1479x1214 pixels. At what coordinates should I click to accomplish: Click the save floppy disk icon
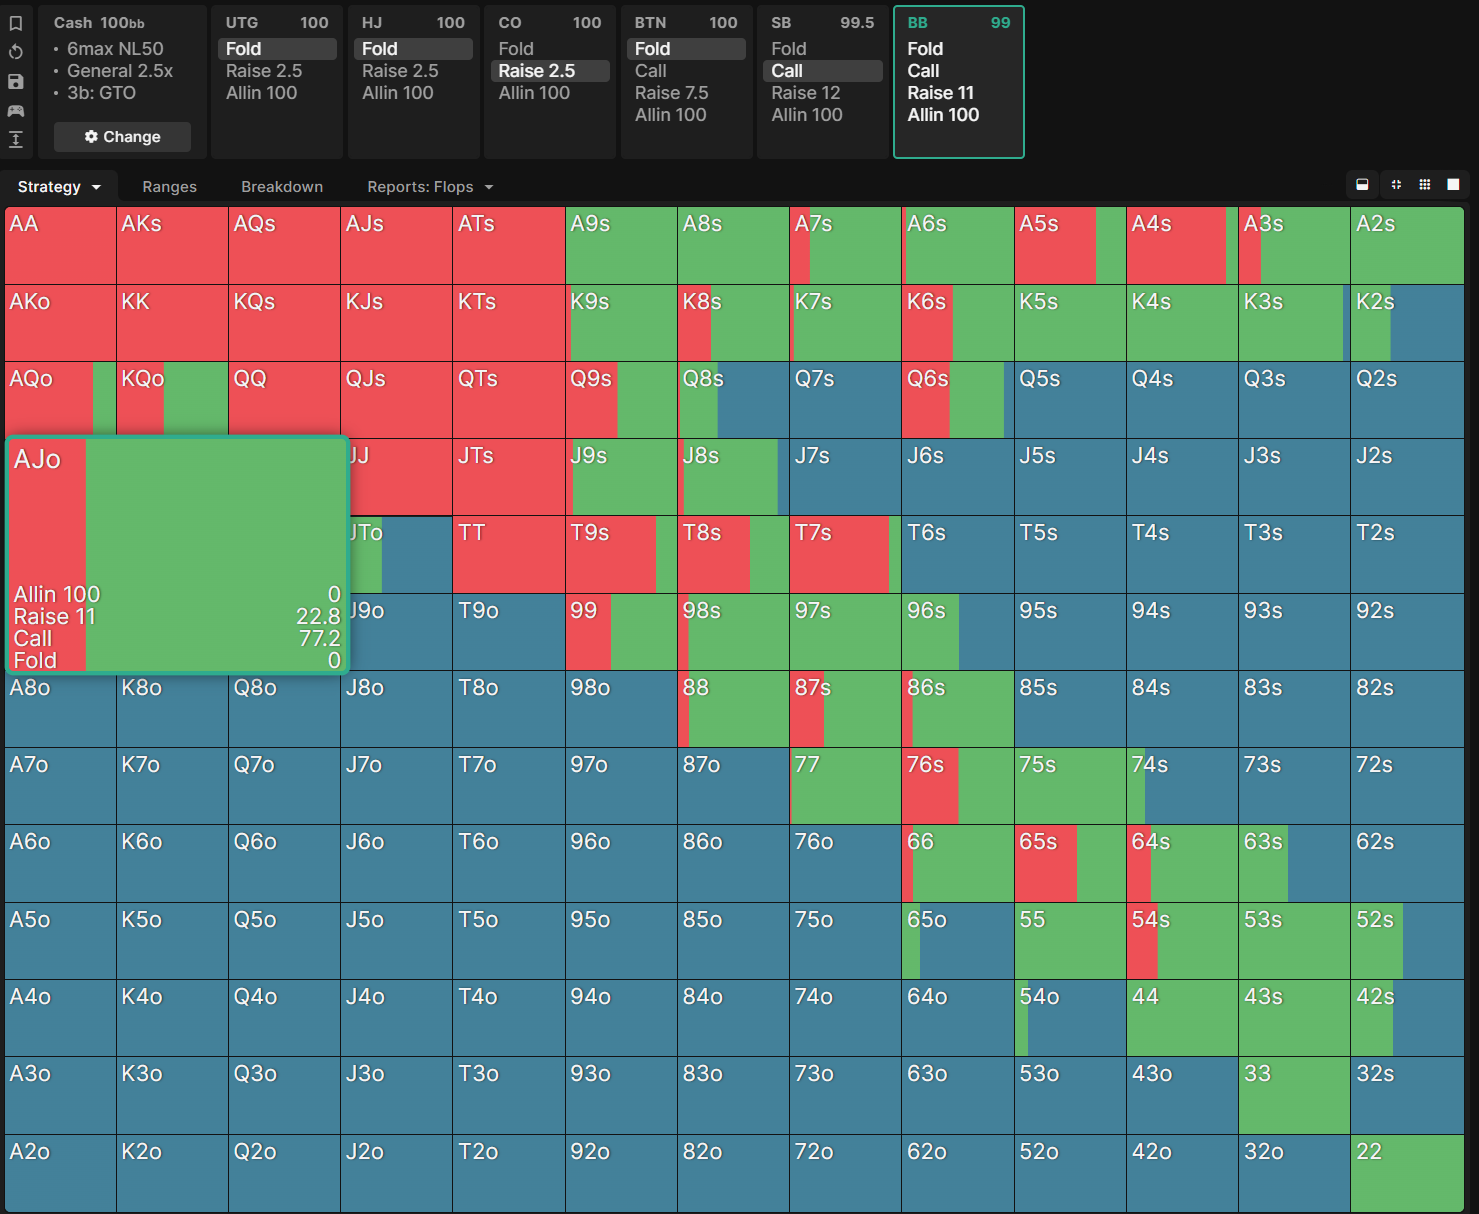[16, 81]
